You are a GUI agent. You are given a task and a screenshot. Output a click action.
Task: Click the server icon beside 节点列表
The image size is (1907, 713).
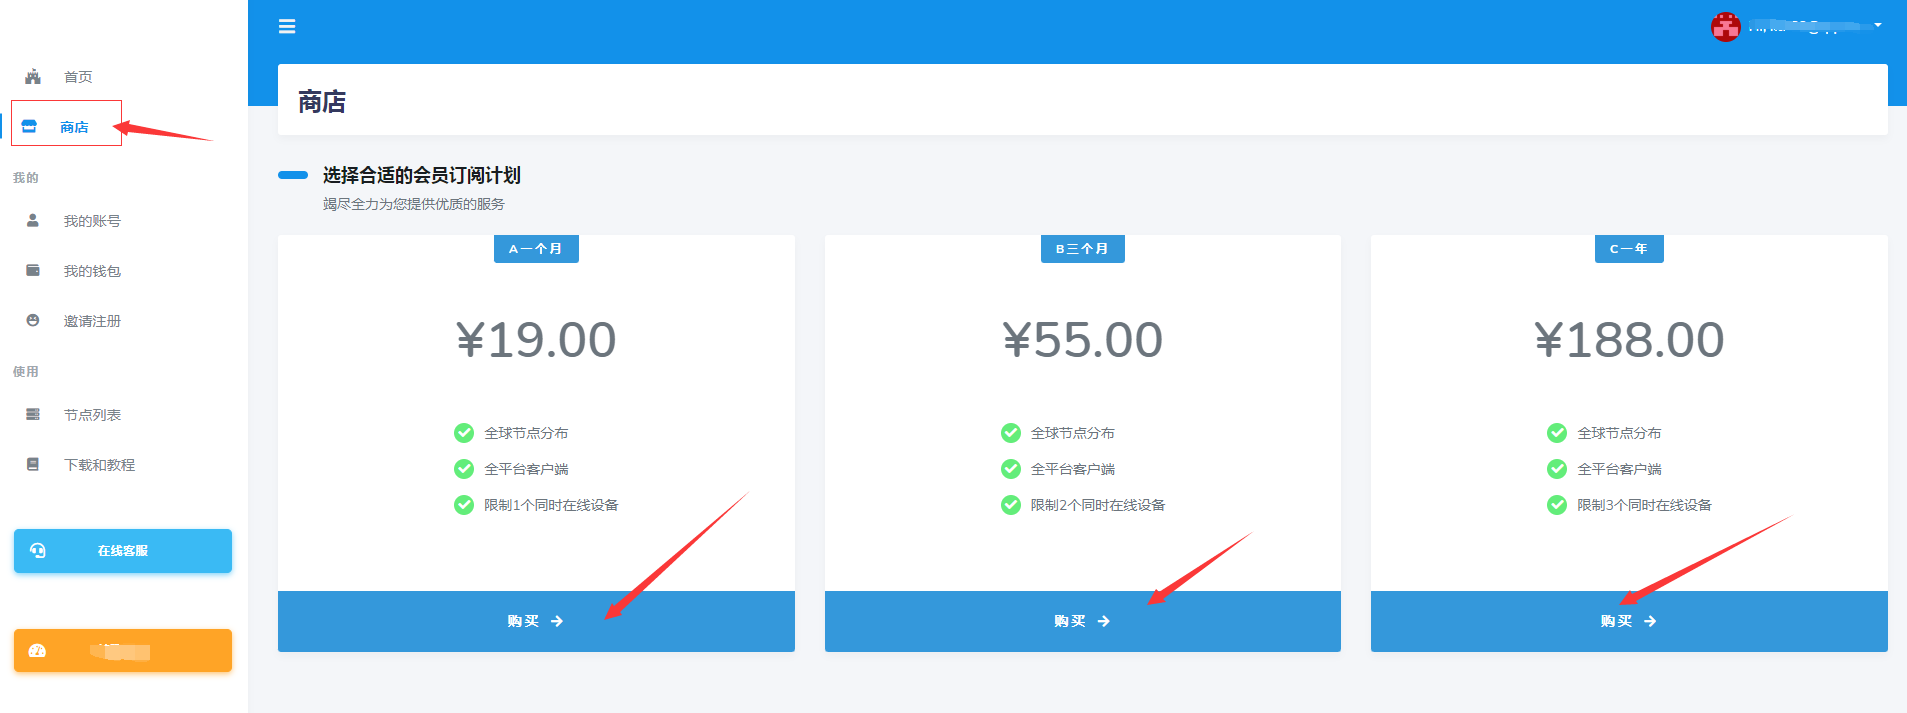tap(33, 414)
